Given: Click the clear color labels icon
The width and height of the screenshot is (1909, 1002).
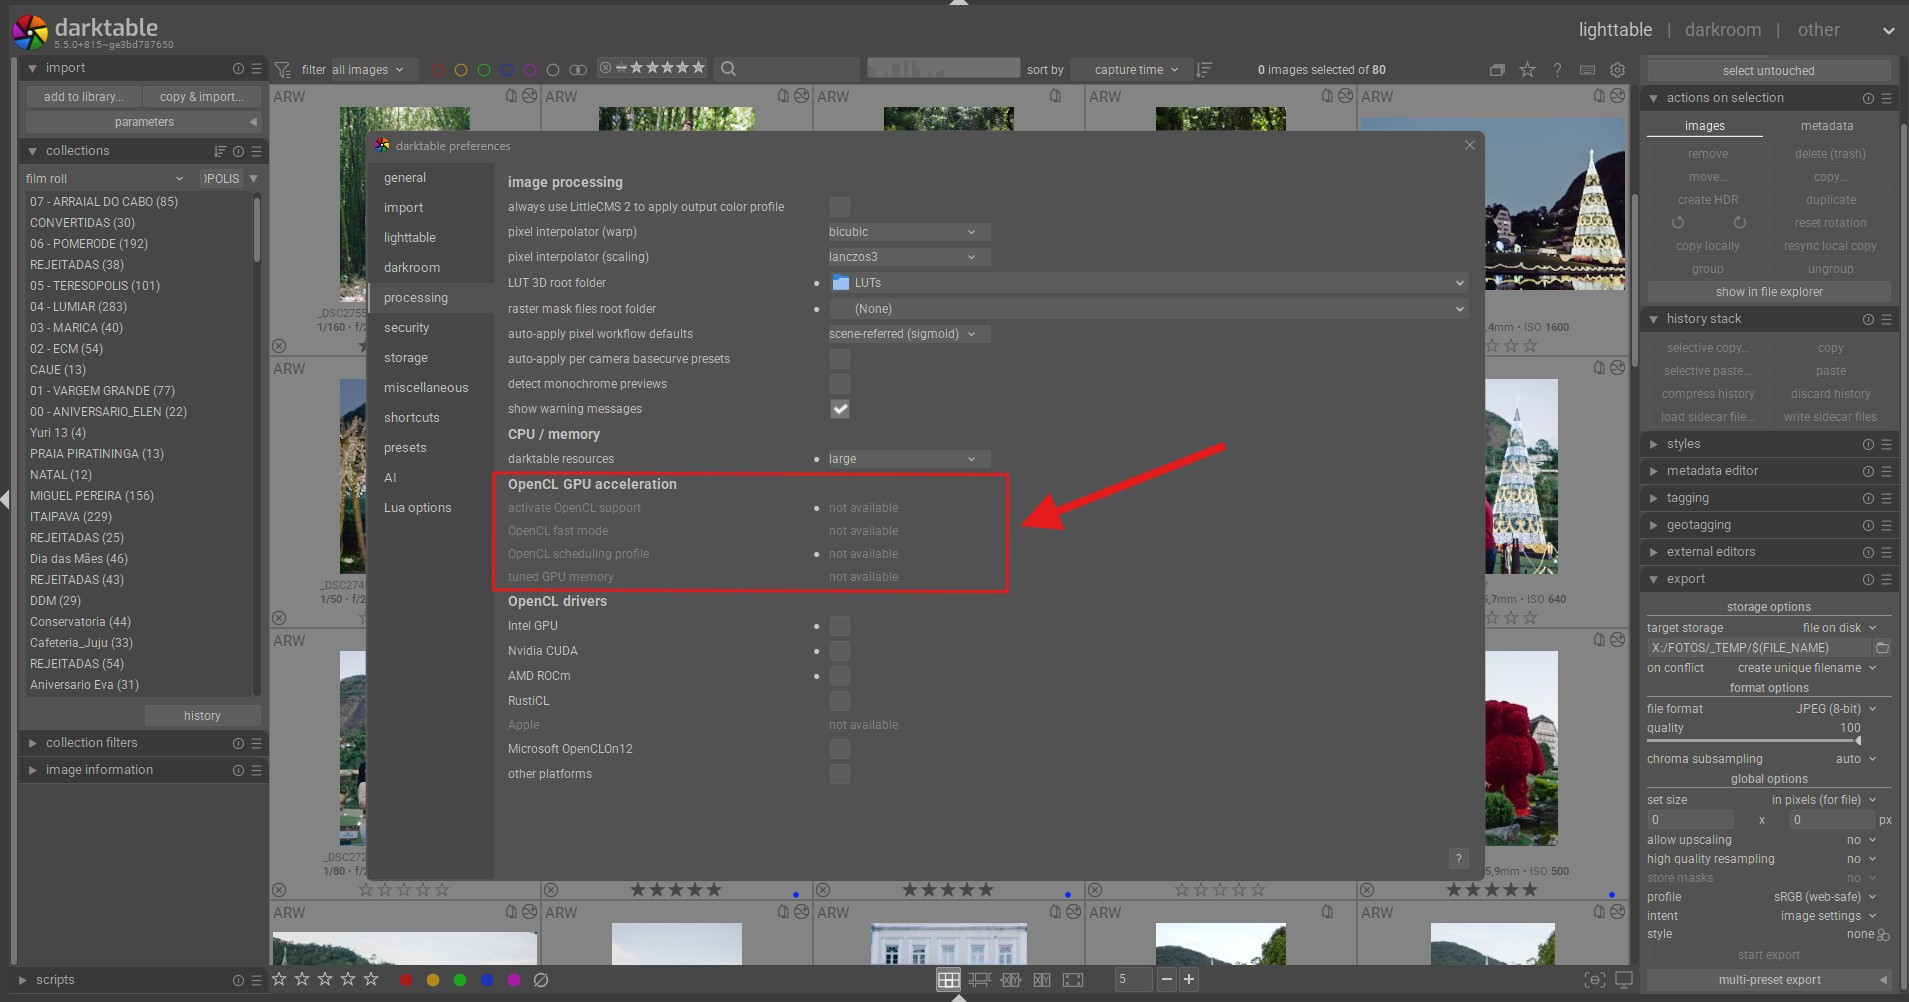Looking at the screenshot, I should tap(541, 980).
